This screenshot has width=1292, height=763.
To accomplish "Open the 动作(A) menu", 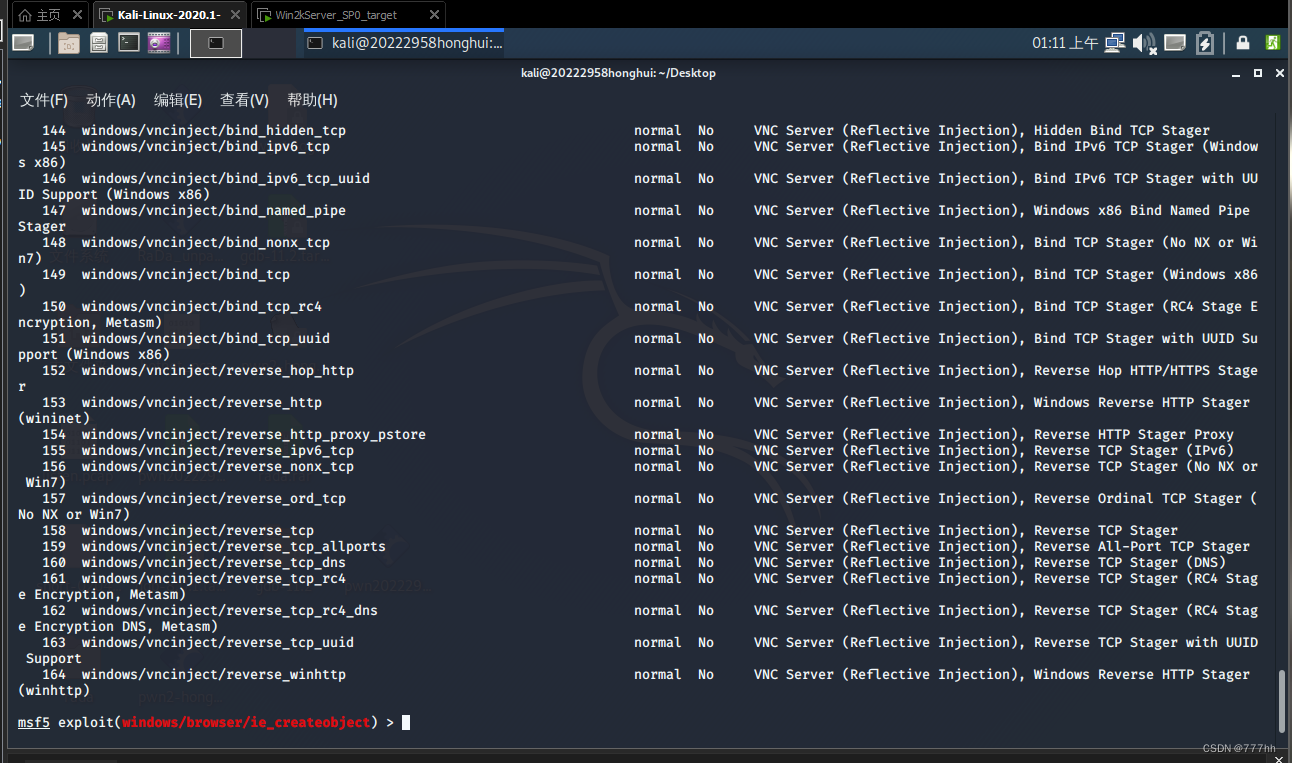I will coord(111,100).
